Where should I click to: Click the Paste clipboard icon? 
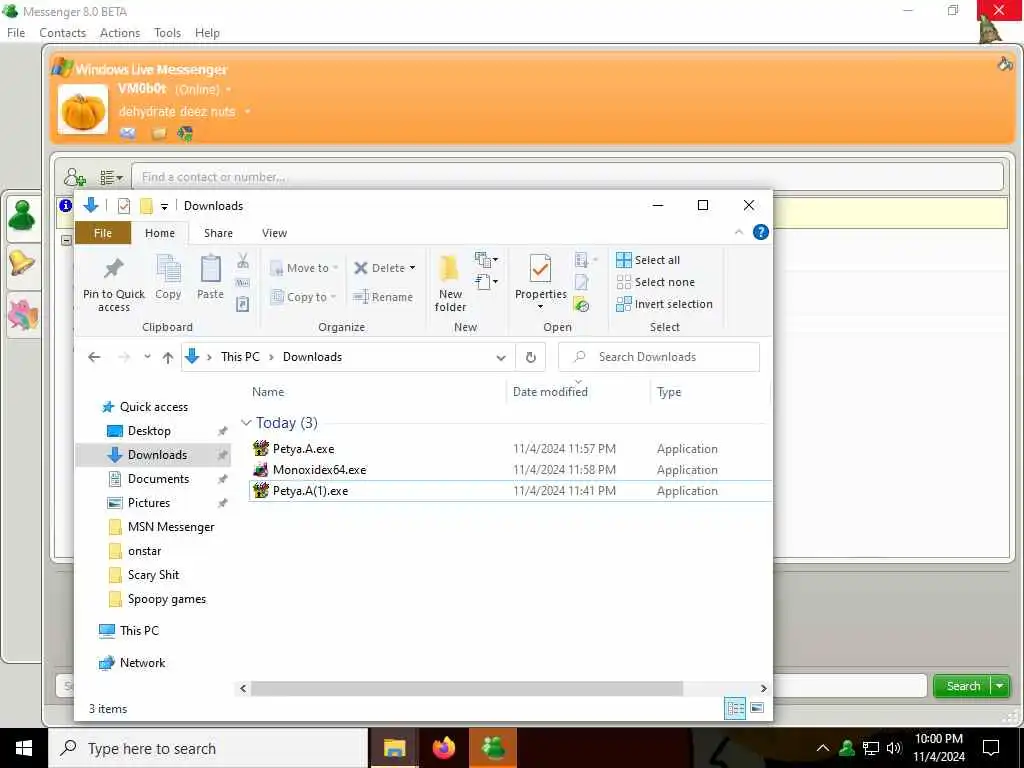pos(210,268)
